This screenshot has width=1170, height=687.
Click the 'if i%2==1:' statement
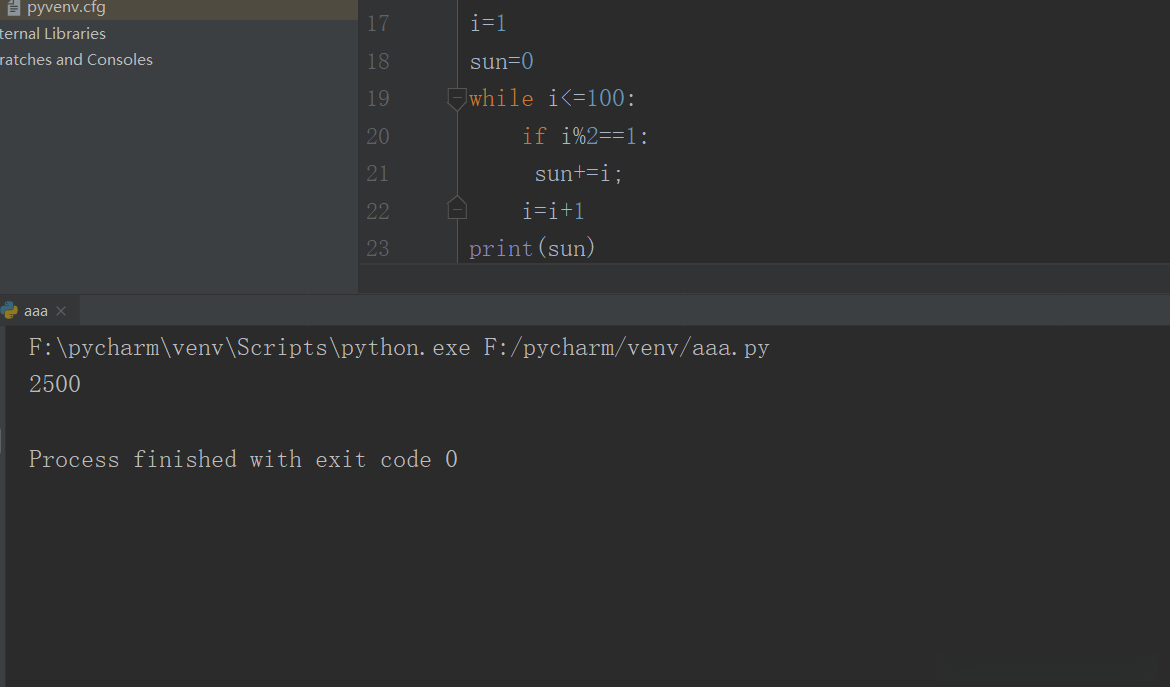(x=585, y=137)
